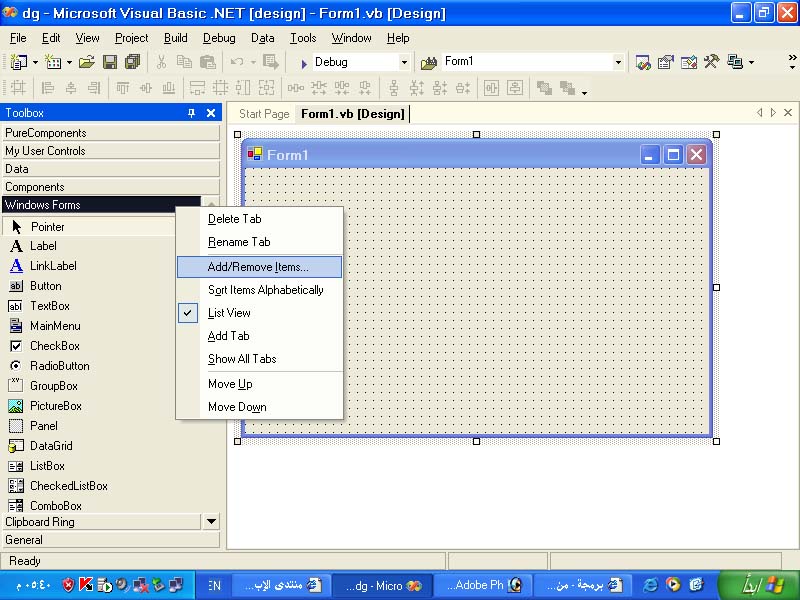Choose Add/Remove Items from context menu

click(x=259, y=267)
